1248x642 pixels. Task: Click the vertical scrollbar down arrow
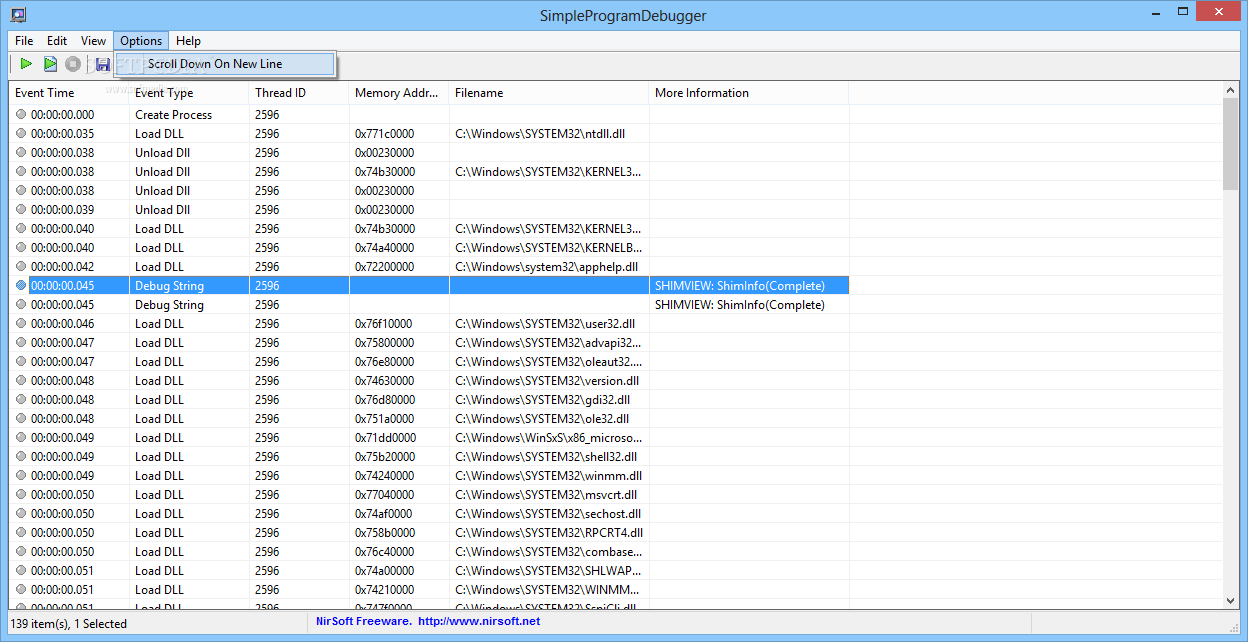pyautogui.click(x=1231, y=600)
